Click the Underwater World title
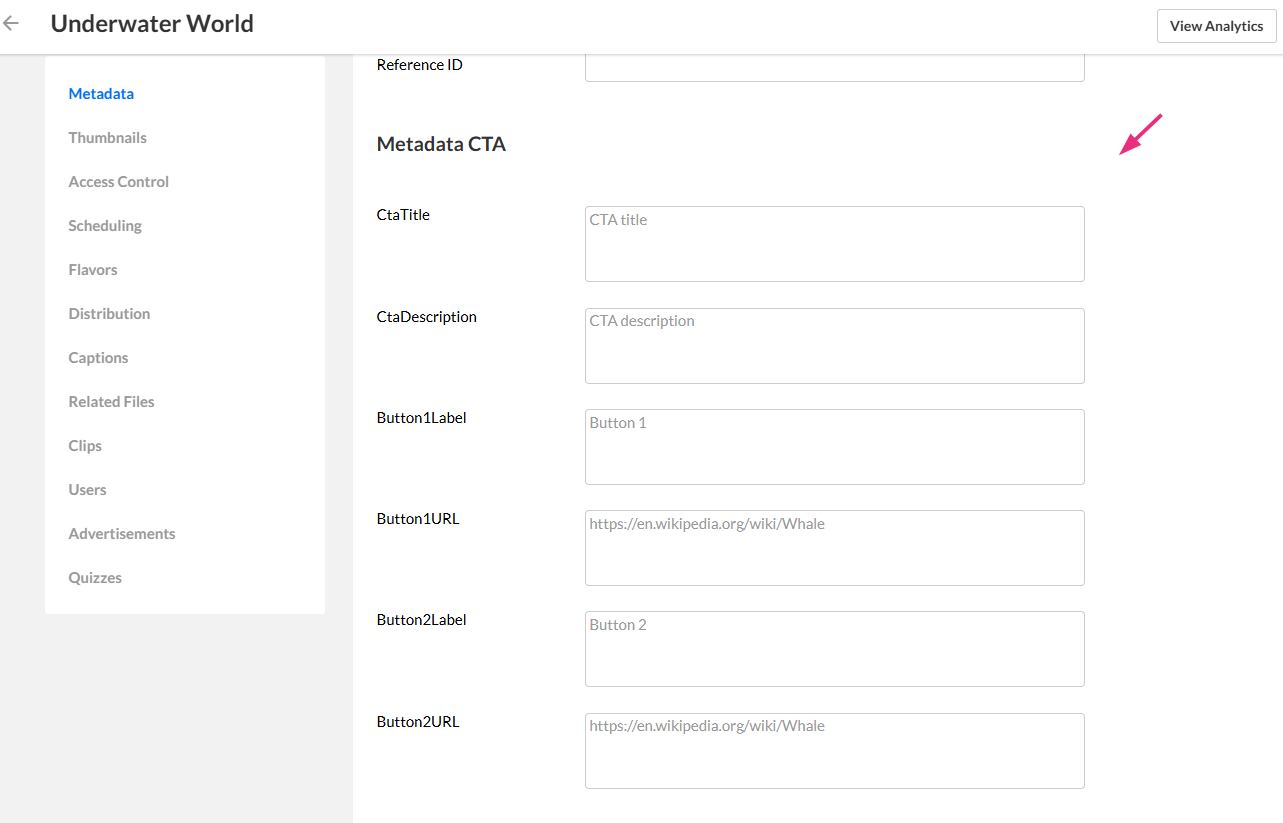1283x823 pixels. (x=152, y=24)
